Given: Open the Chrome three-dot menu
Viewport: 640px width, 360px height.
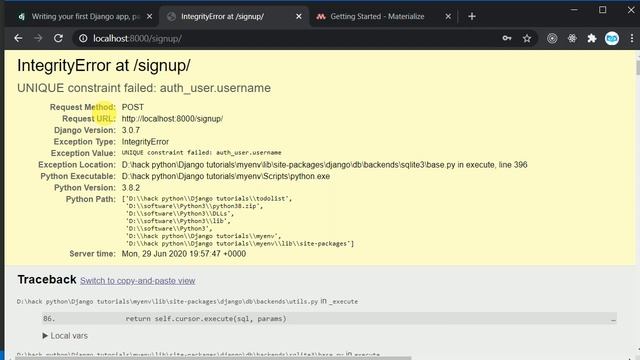Looking at the screenshot, I should [x=632, y=38].
